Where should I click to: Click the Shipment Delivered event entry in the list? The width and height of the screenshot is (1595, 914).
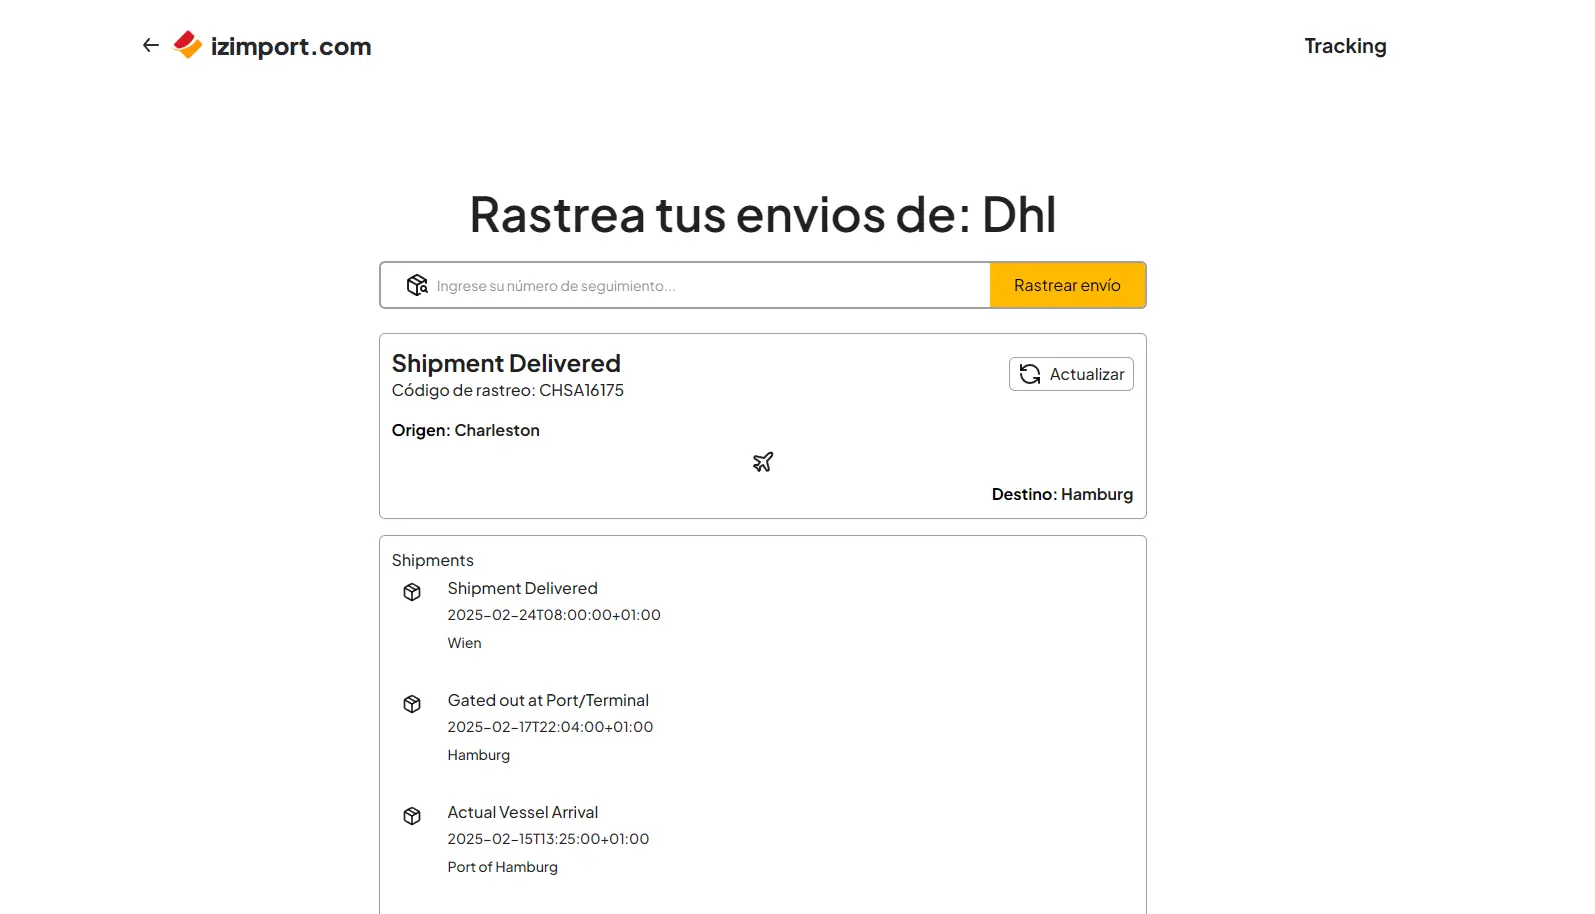point(522,588)
